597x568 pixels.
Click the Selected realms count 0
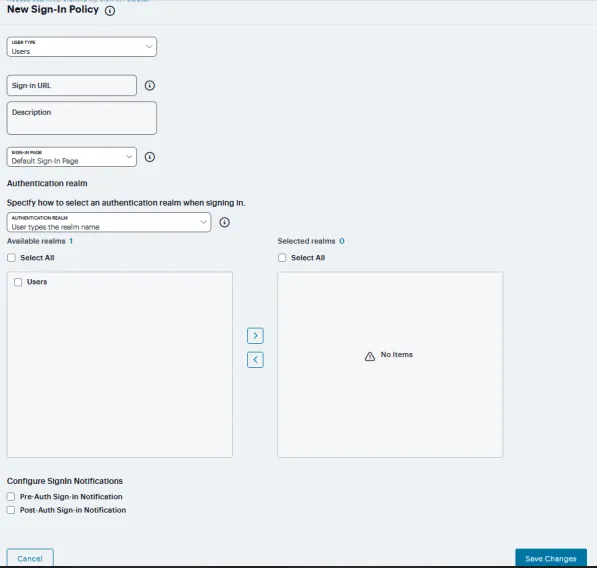point(342,241)
